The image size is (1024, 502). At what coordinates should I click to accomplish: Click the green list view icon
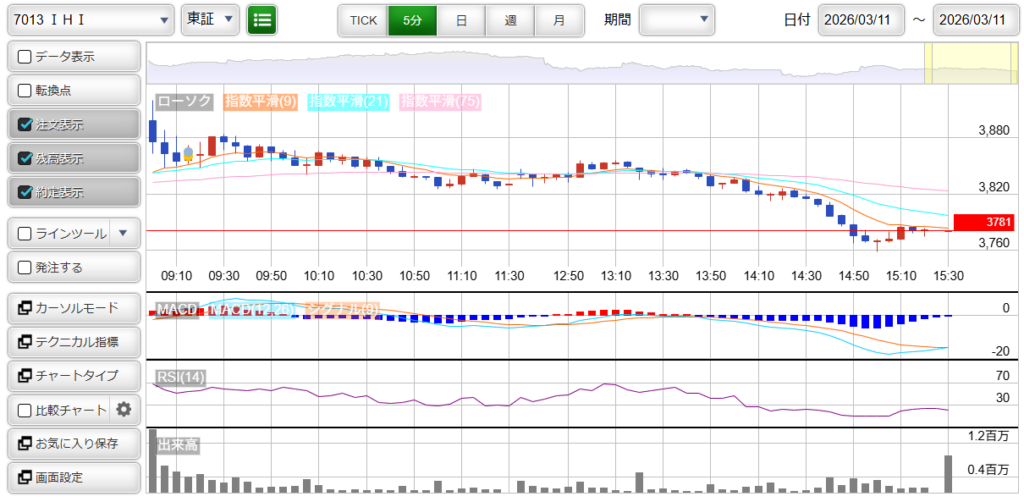262,20
